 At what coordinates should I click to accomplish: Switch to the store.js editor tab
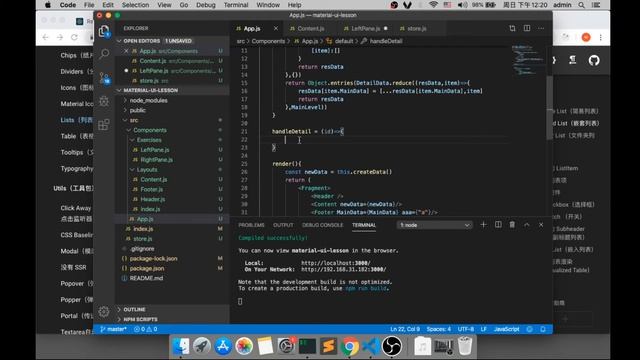[416, 28]
